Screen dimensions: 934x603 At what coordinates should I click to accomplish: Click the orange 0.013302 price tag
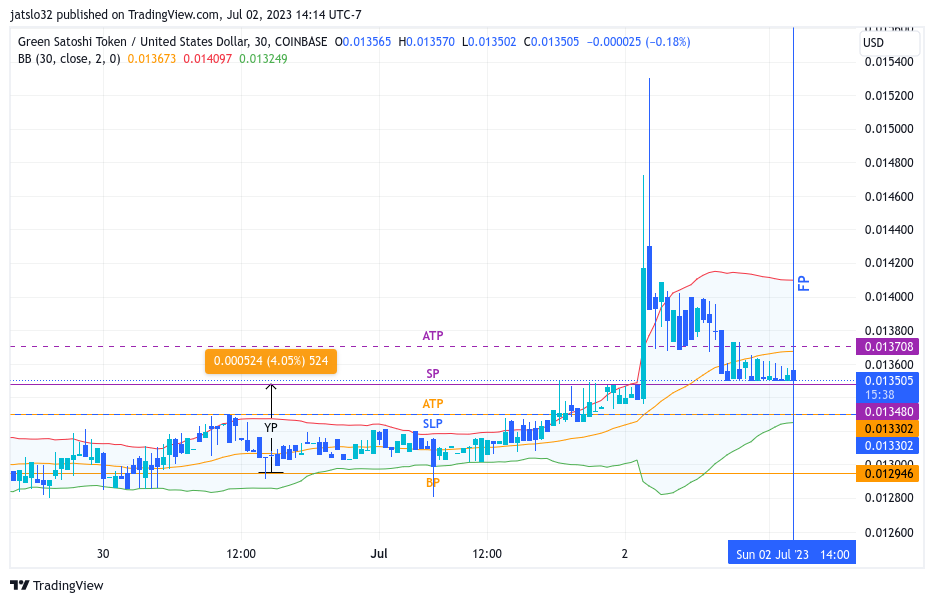point(889,428)
